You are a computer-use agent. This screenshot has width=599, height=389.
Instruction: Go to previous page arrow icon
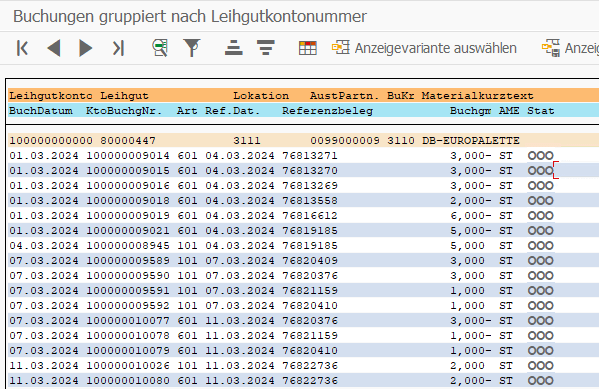tap(54, 48)
